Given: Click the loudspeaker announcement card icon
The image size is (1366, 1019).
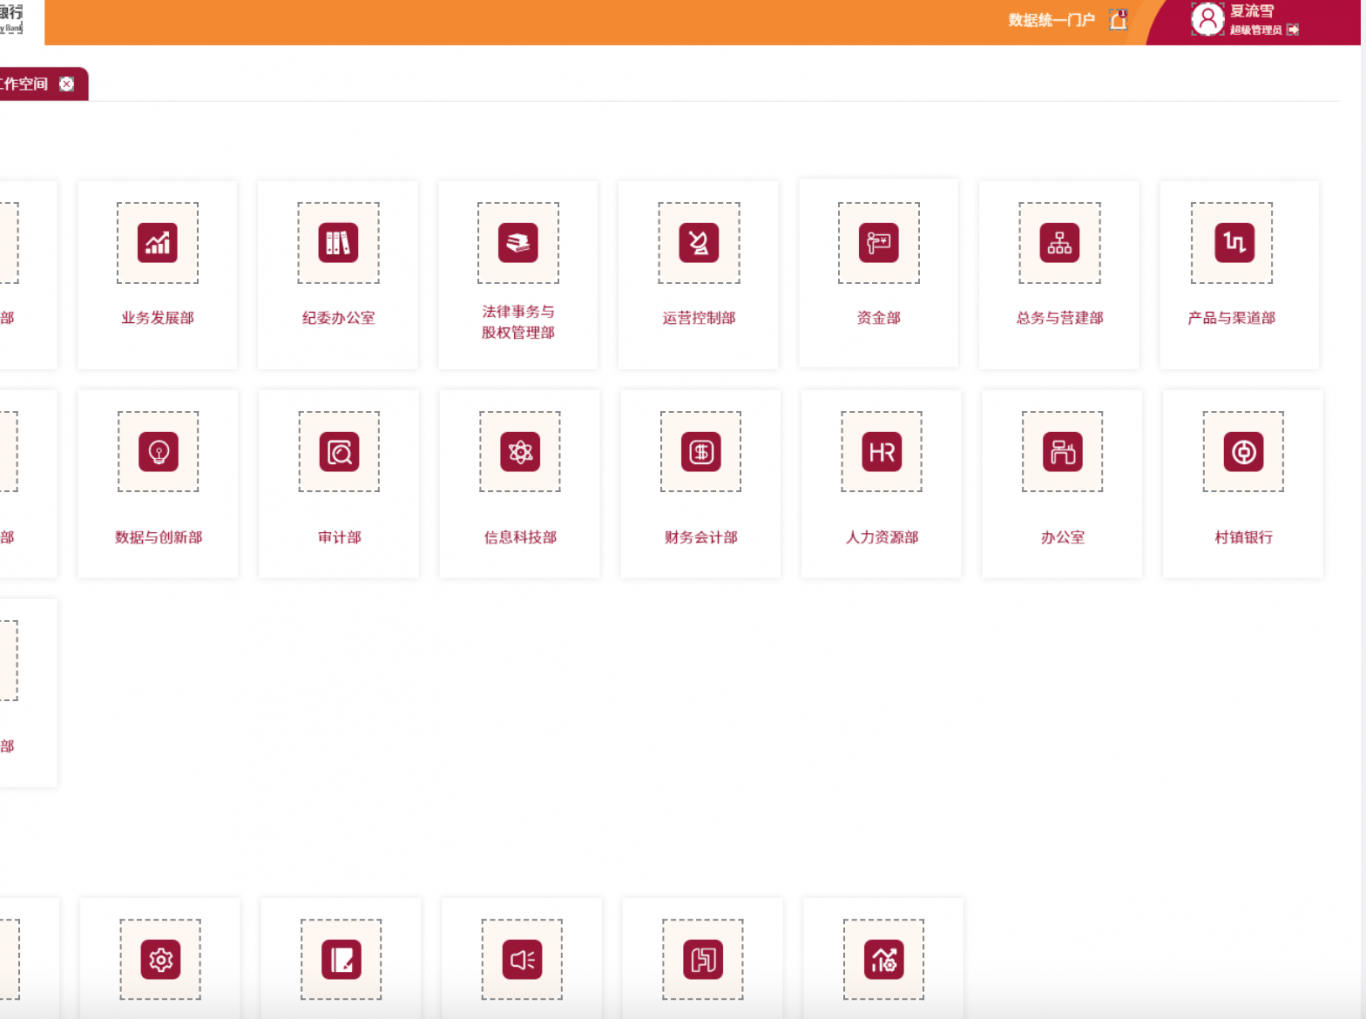Looking at the screenshot, I should 522,960.
